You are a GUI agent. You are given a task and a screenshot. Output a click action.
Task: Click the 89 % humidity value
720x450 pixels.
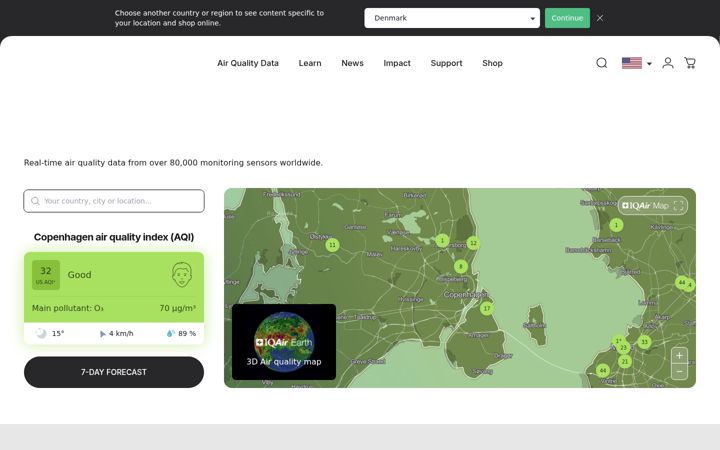(x=187, y=333)
